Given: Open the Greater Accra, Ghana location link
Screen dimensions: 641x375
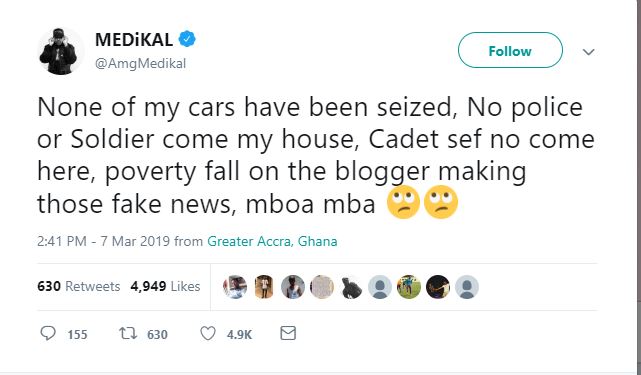Looking at the screenshot, I should click(x=272, y=241).
